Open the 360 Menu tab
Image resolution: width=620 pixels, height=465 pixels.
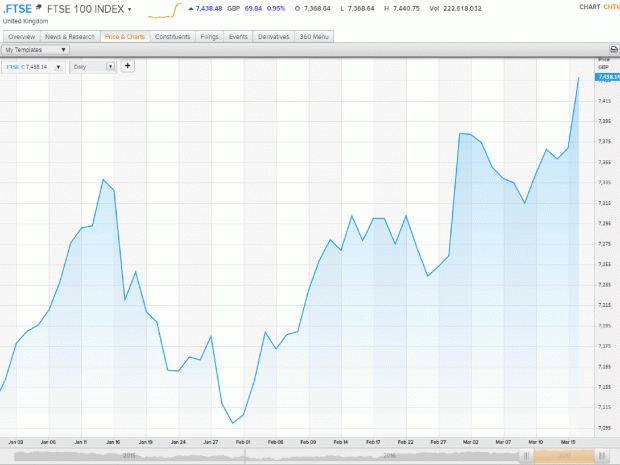(314, 36)
